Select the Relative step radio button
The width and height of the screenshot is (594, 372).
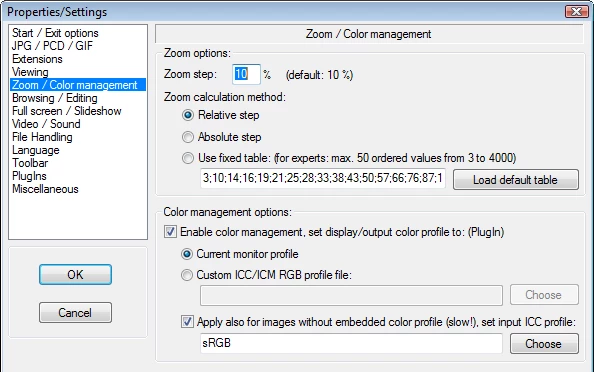188,115
